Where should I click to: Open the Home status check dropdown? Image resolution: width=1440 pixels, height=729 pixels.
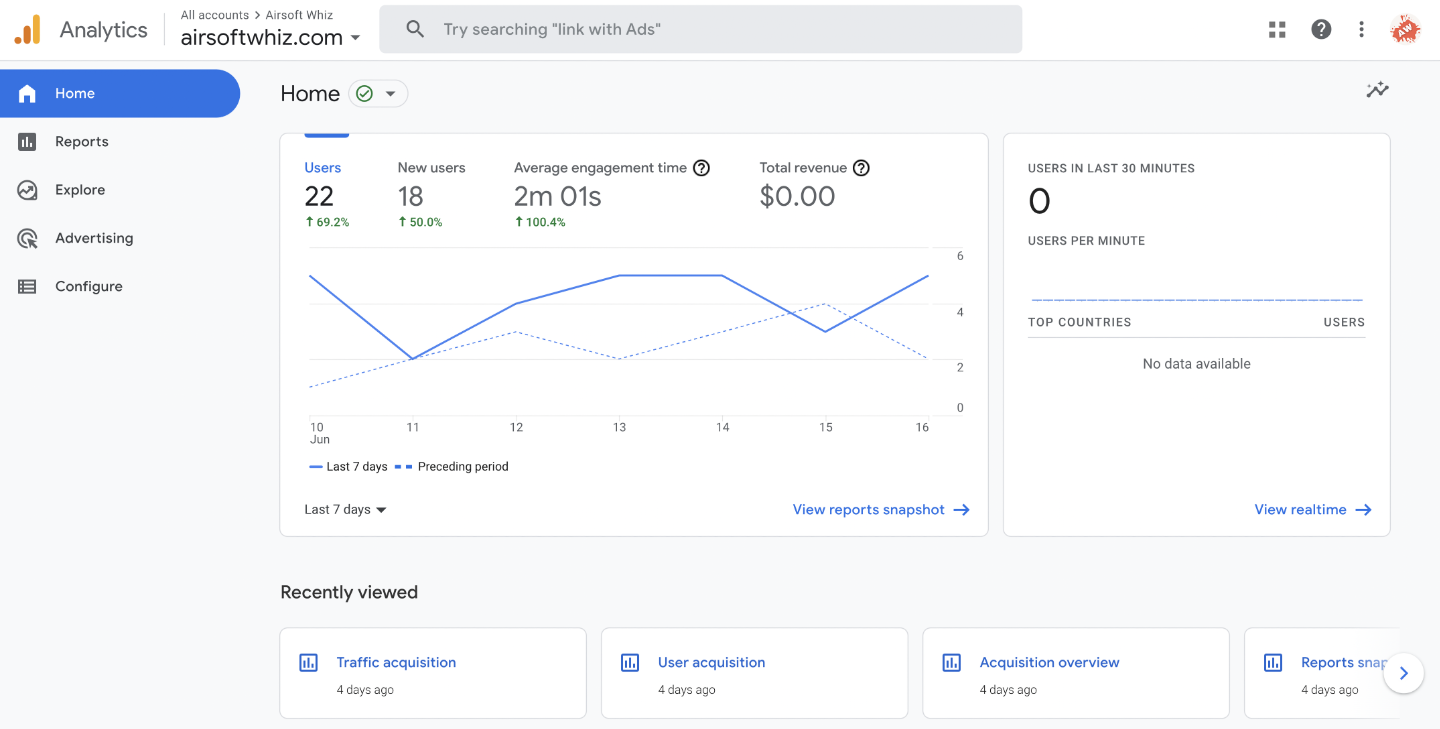coord(378,93)
